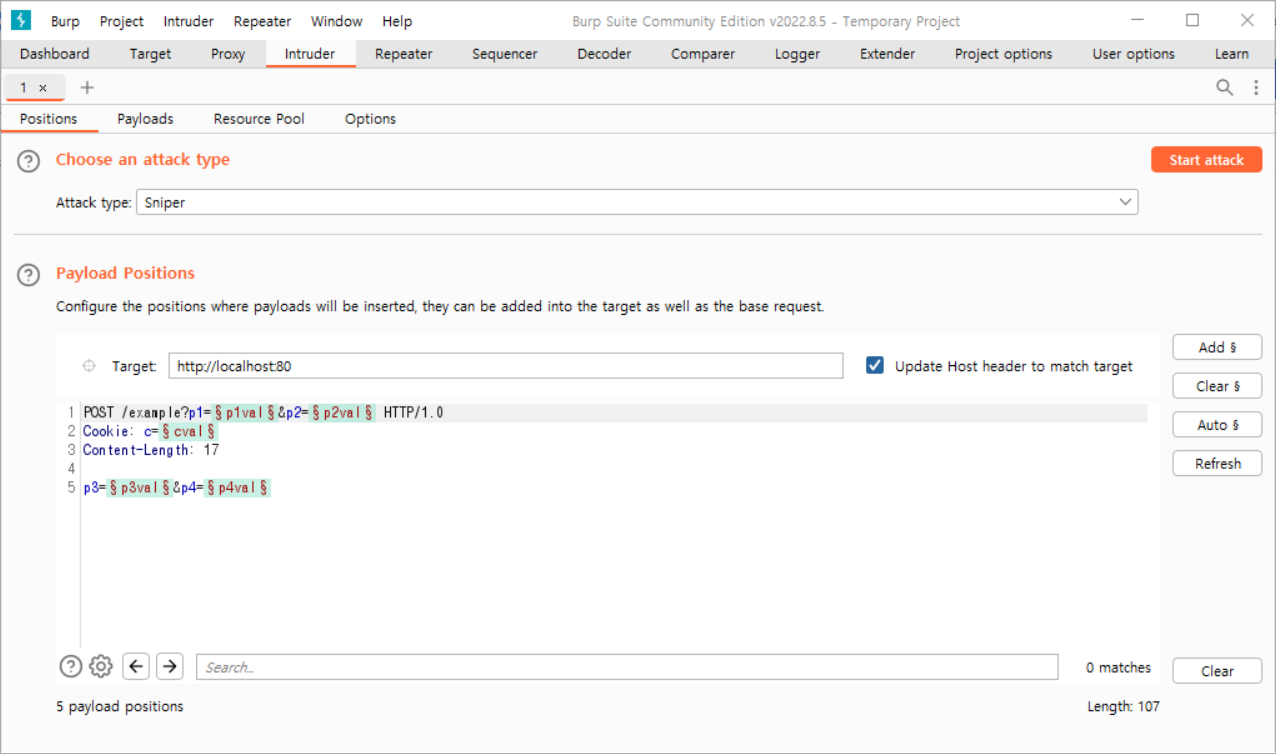The height and width of the screenshot is (754, 1276).
Task: Open the editor search help icon
Action: click(70, 666)
